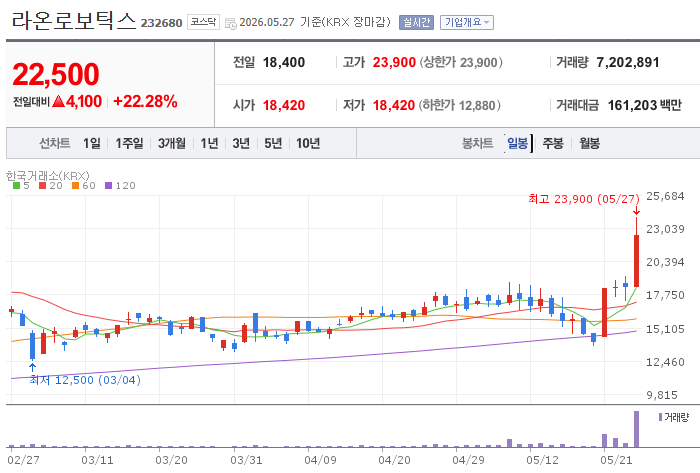
Task: Click the 거래량 7,202,891 volume value
Action: click(x=628, y=62)
